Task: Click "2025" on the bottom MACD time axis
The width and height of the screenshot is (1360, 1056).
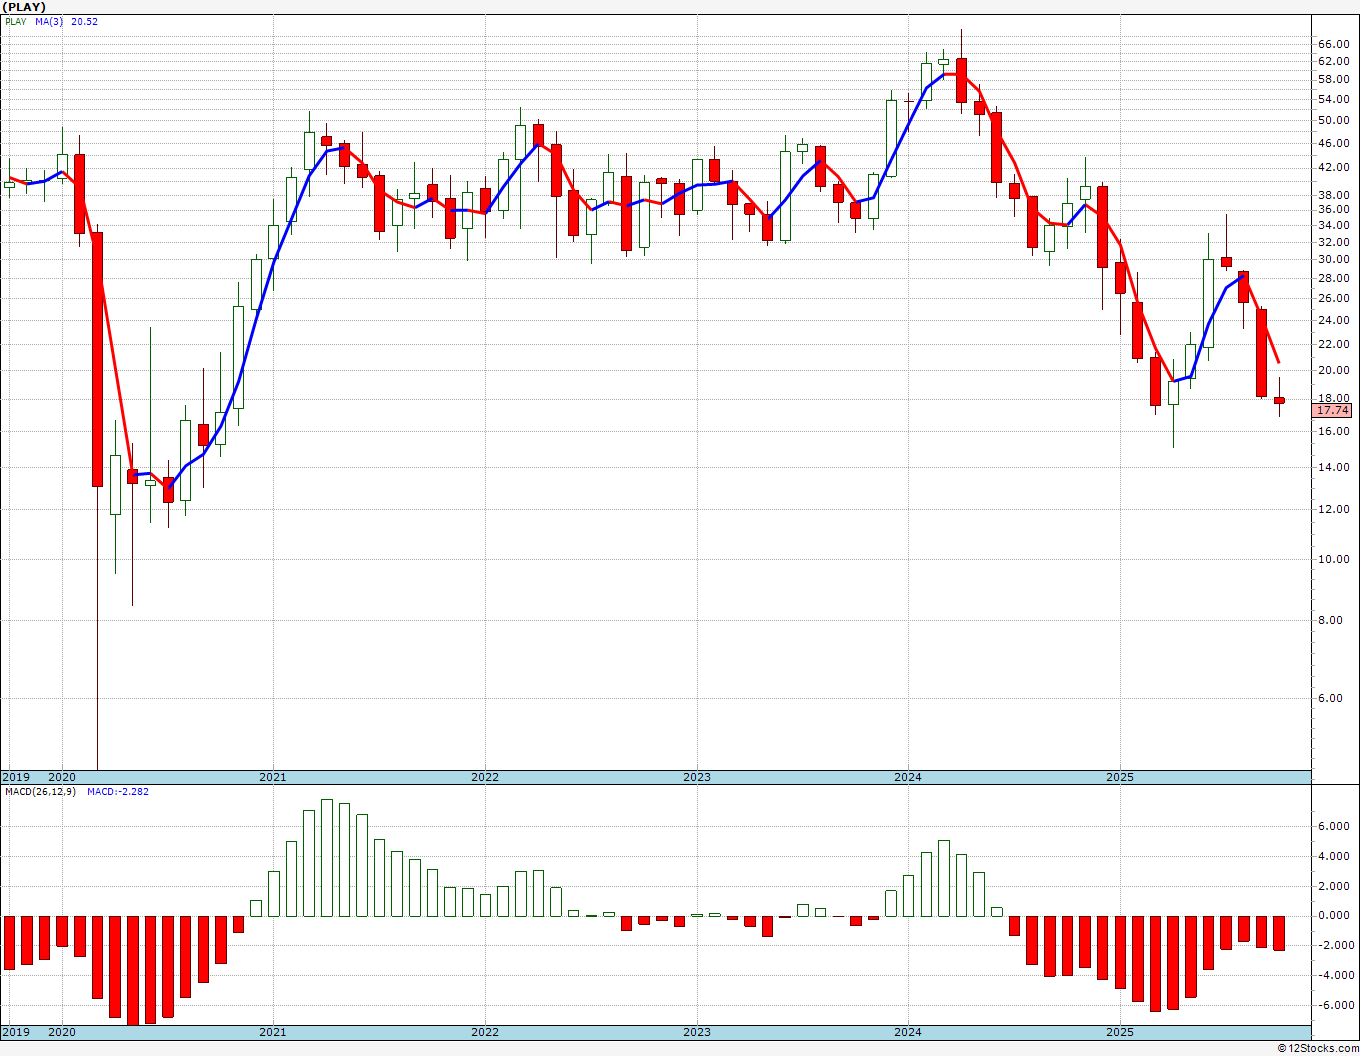Action: [1120, 1032]
